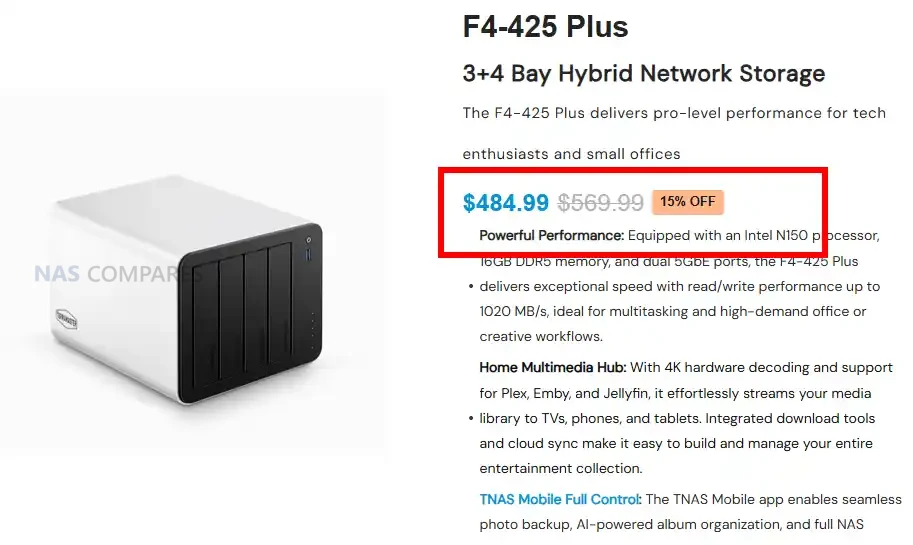Click the $484.99 sale price
Screen dimensions: 913x545
(506, 203)
